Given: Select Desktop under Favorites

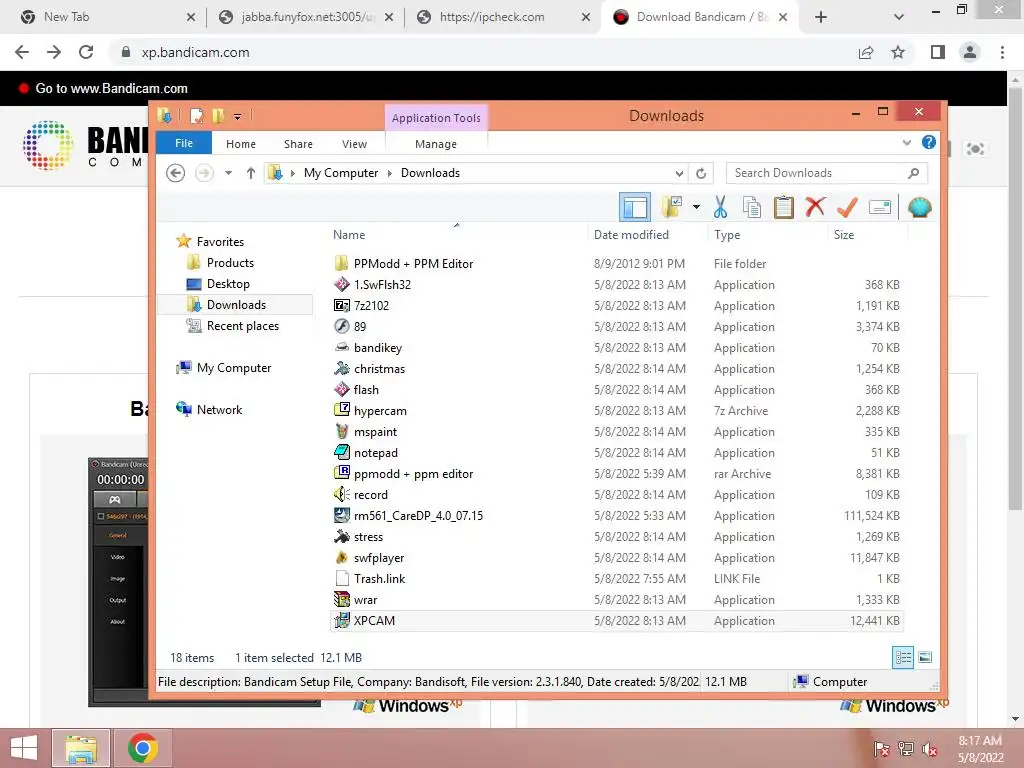Looking at the screenshot, I should click(218, 284).
